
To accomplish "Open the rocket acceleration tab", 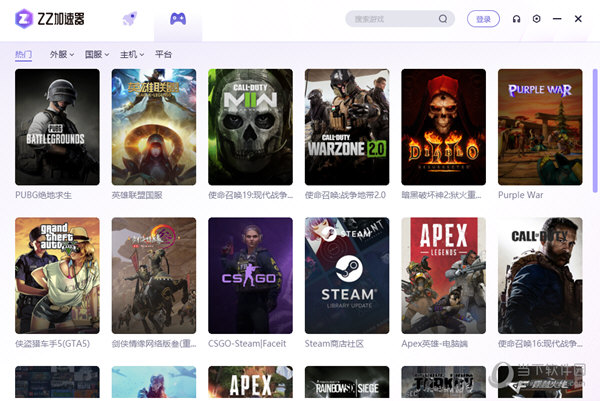I will pos(130,19).
